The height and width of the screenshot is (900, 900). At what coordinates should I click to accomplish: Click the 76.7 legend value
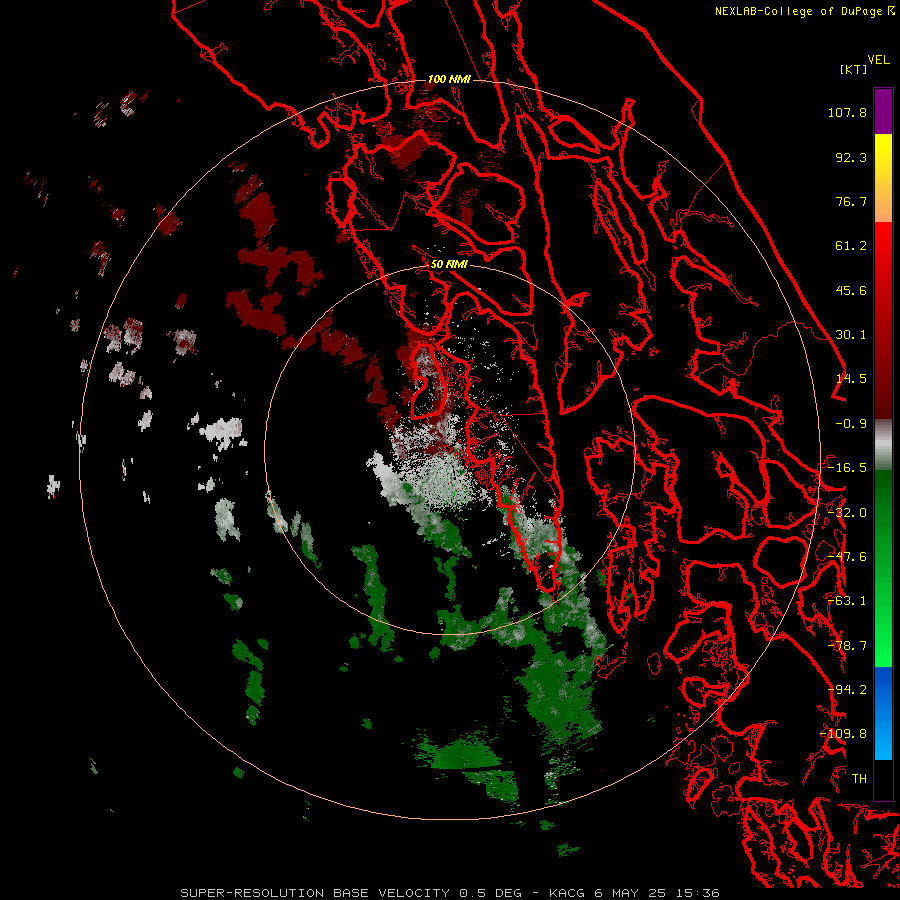[851, 201]
